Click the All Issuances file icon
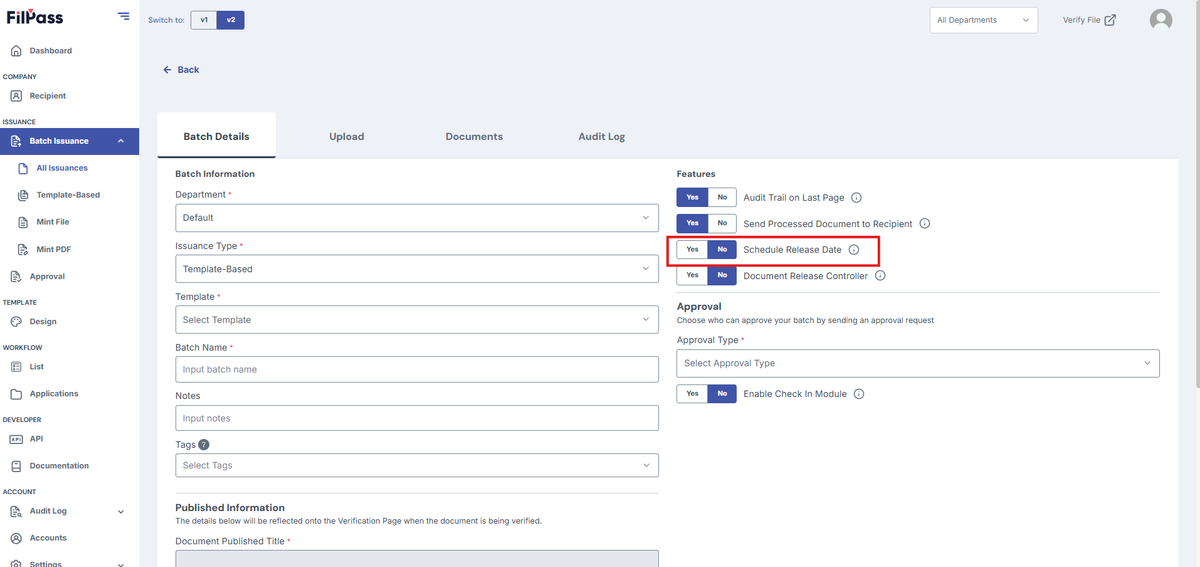 [23, 168]
